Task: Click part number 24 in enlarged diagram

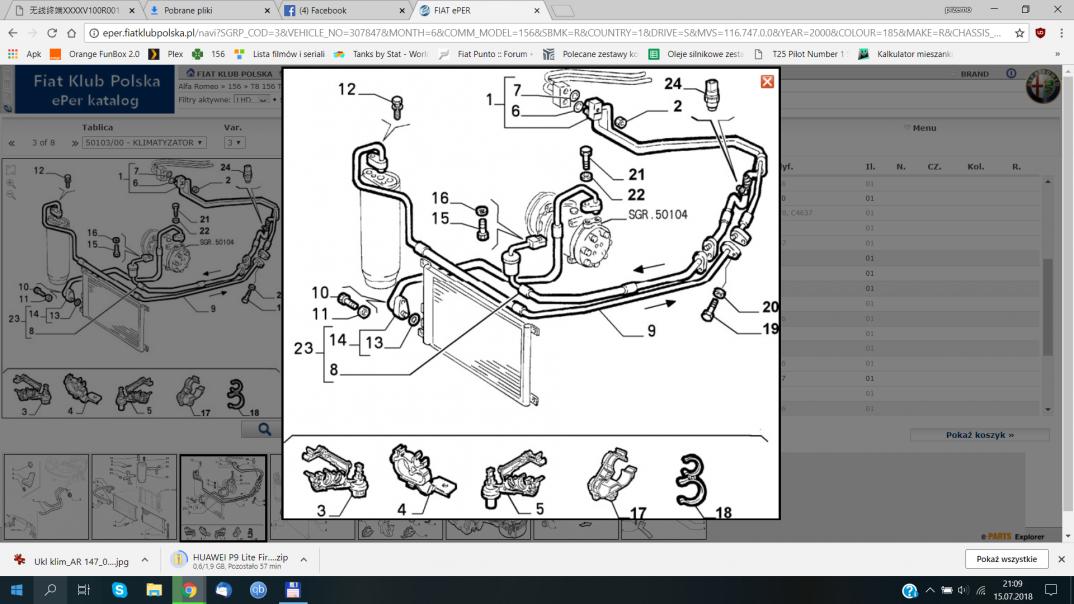Action: coord(673,84)
